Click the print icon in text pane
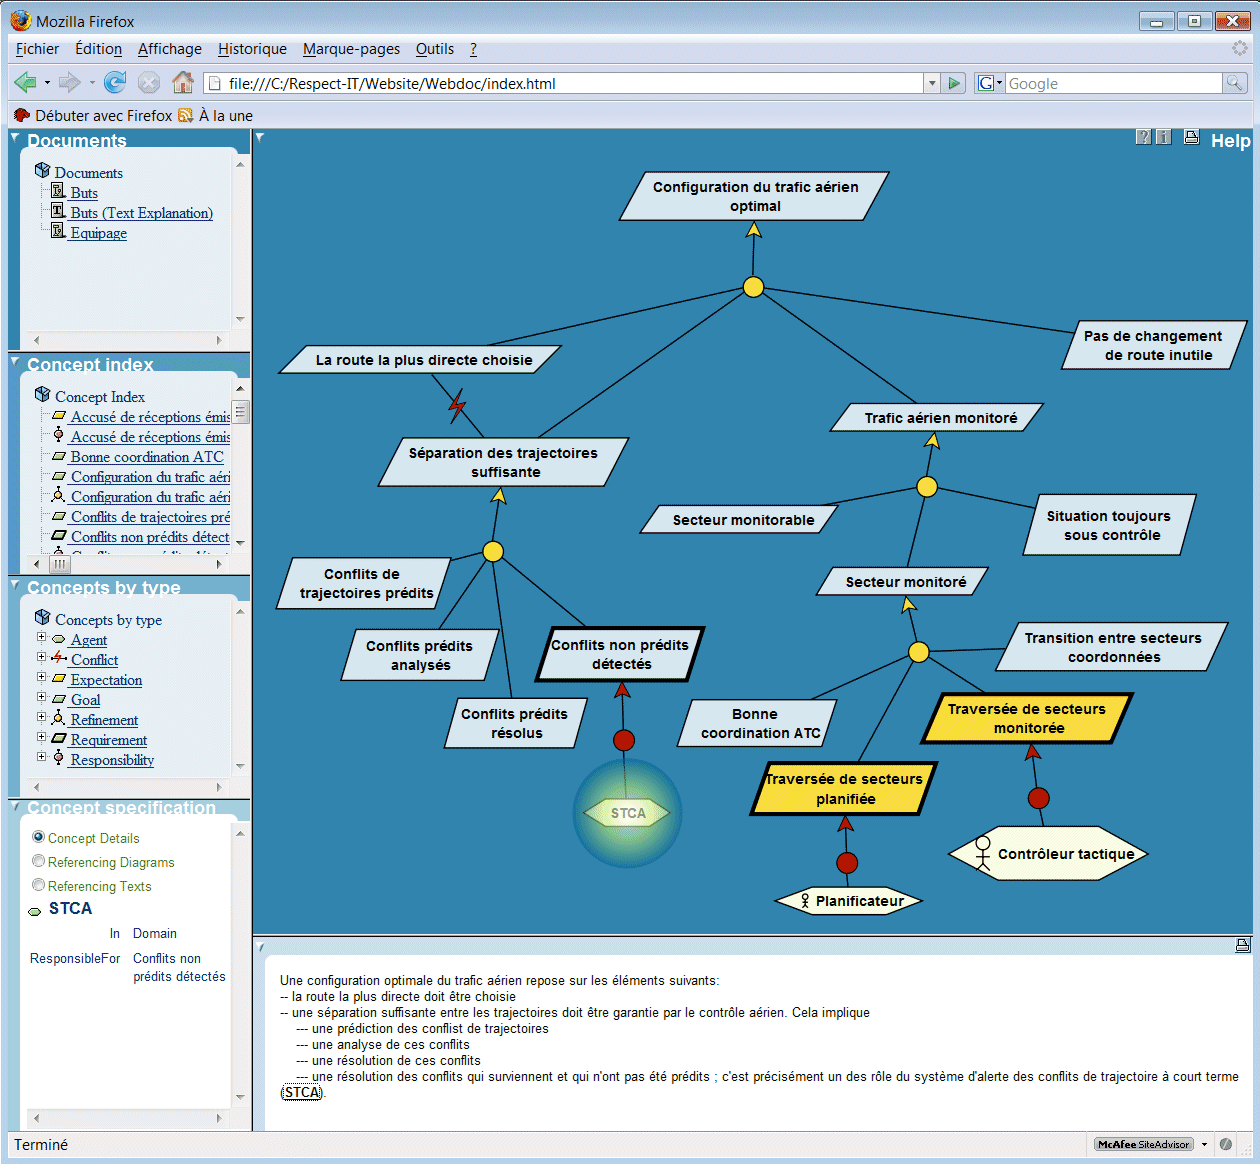 (x=1243, y=945)
